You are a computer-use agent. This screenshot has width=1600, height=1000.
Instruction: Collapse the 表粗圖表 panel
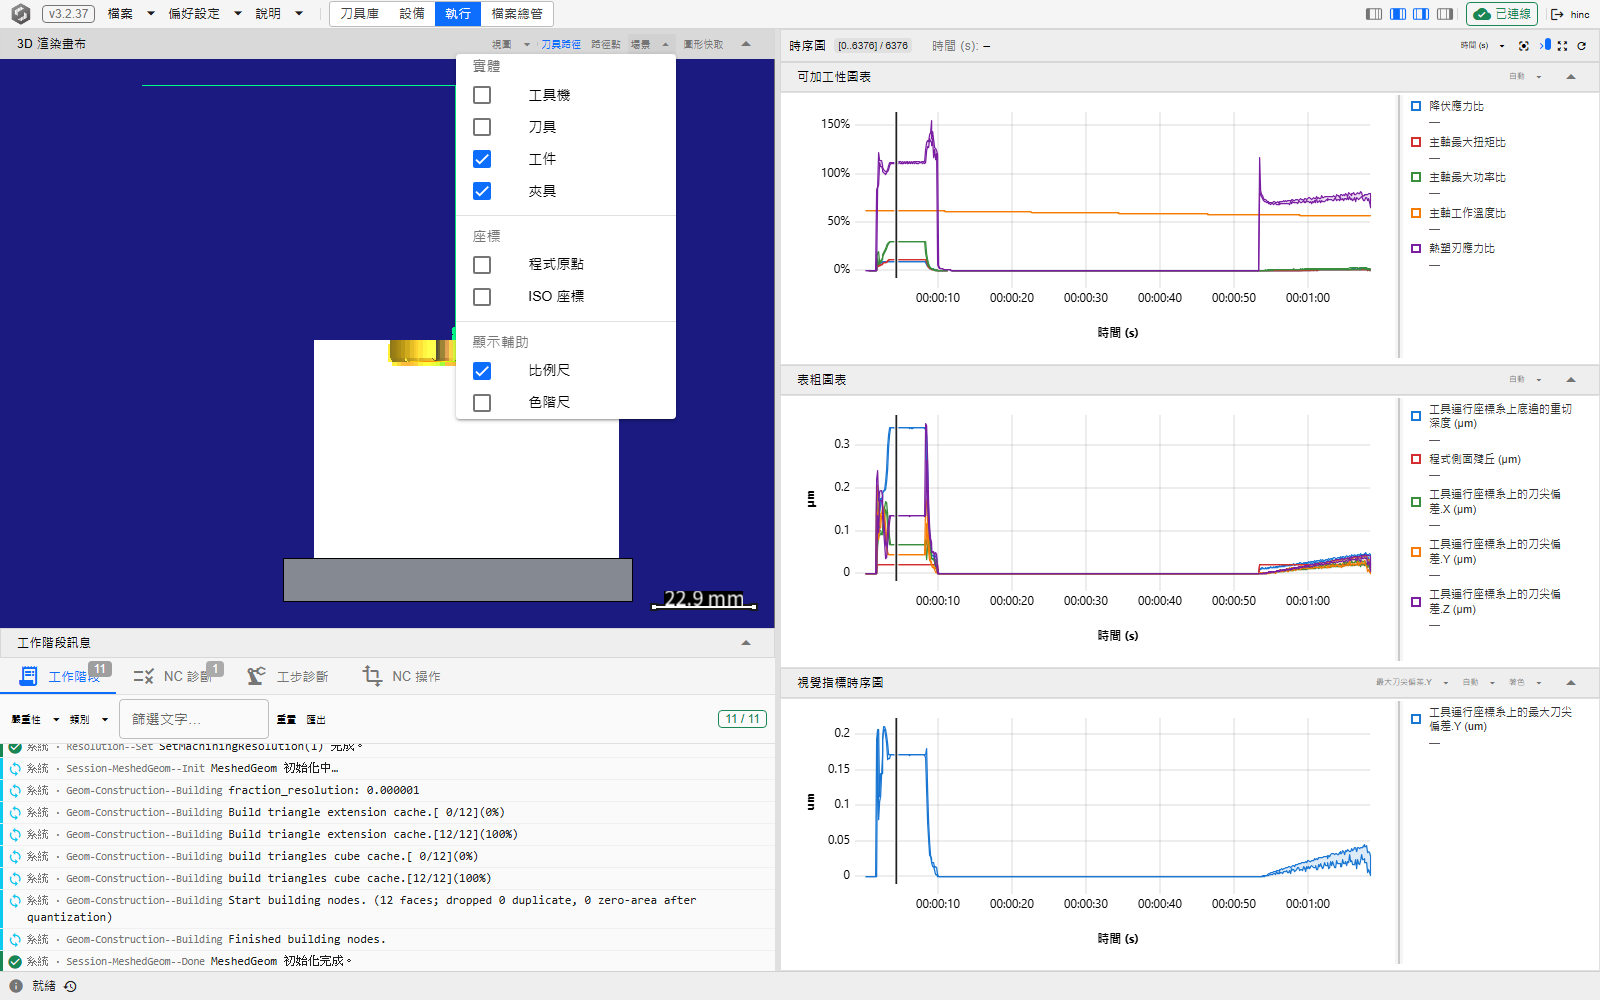1571,380
